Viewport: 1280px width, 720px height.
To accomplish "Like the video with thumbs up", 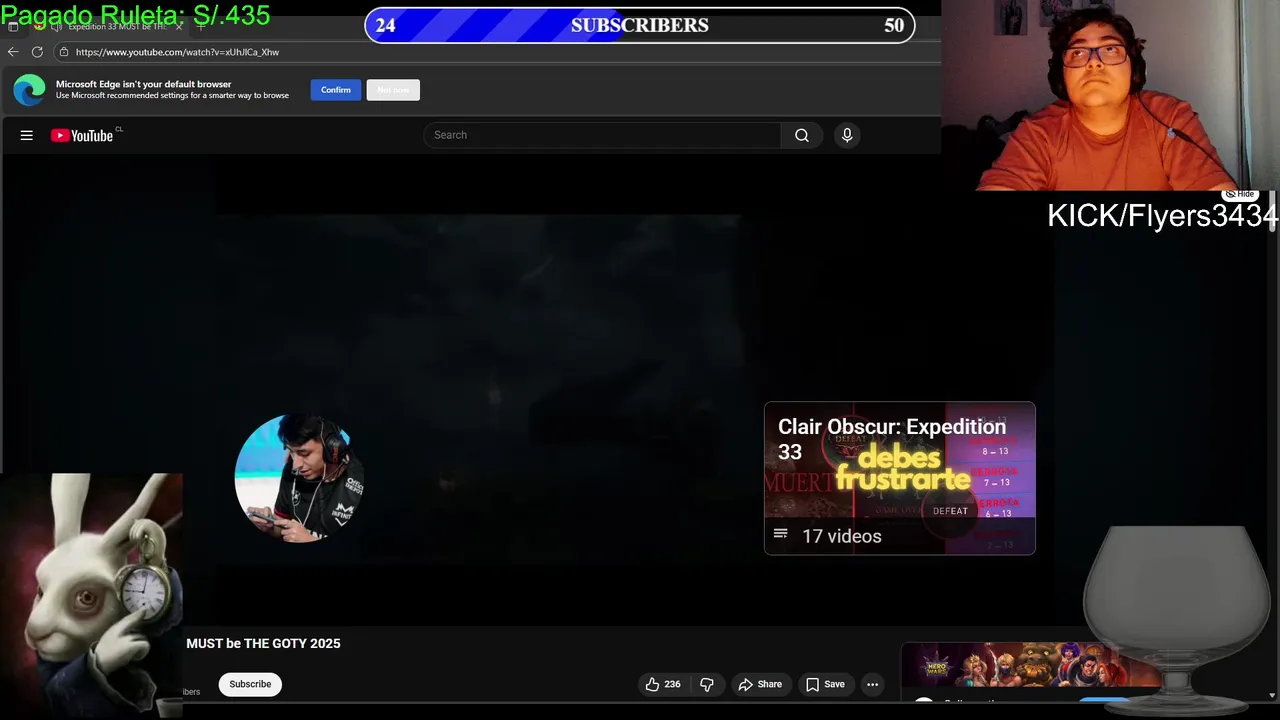I will 662,684.
